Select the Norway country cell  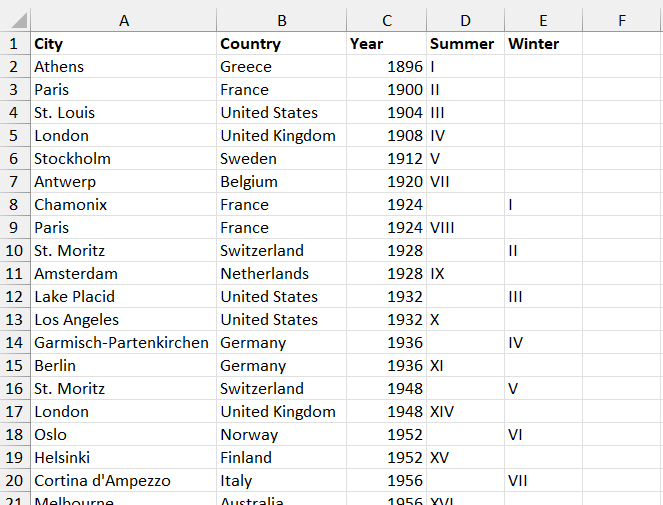[281, 435]
